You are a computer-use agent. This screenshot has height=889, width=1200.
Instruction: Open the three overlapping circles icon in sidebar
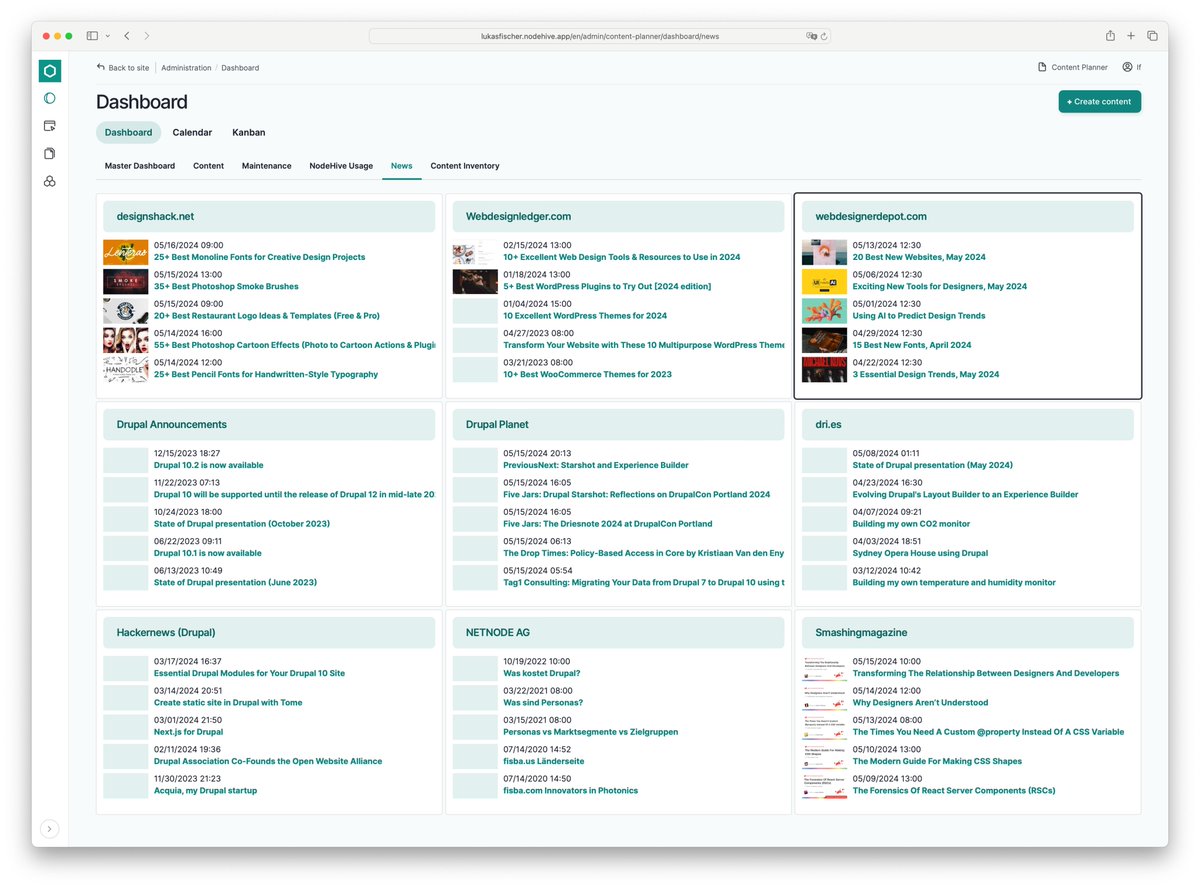pos(50,181)
